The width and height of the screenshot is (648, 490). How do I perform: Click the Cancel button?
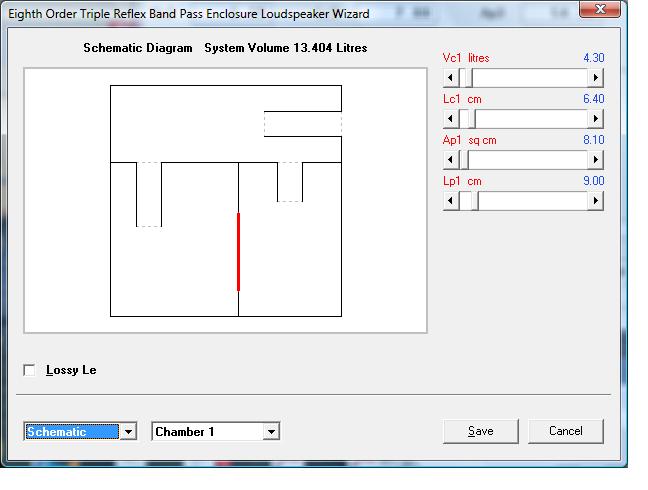click(566, 431)
